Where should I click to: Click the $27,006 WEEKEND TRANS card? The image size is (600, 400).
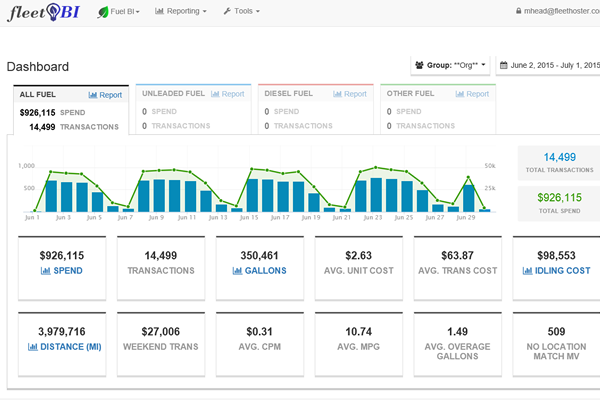[161, 344]
